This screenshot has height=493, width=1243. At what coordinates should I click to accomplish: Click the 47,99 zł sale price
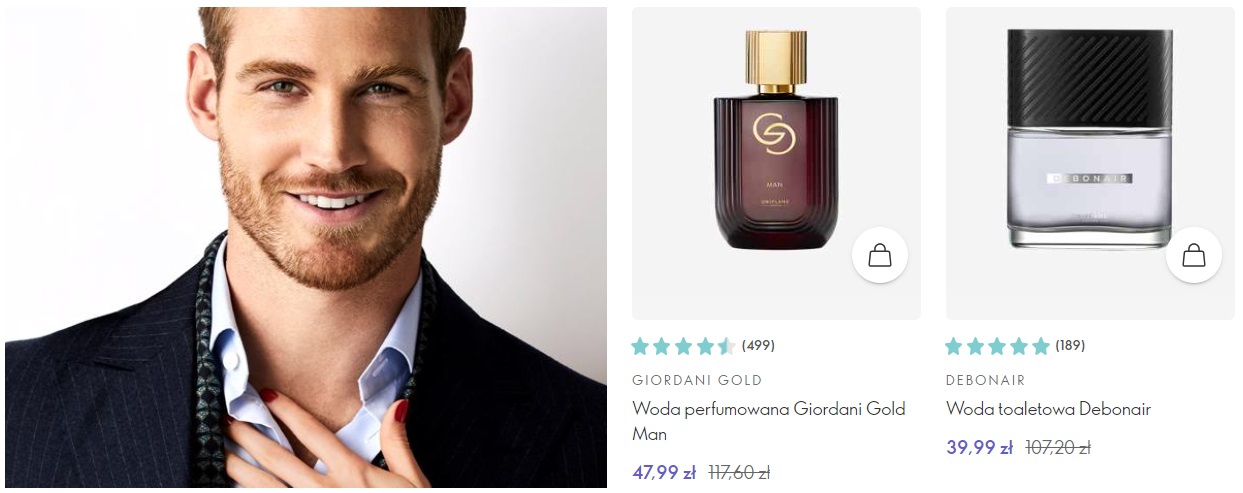pyautogui.click(x=664, y=472)
